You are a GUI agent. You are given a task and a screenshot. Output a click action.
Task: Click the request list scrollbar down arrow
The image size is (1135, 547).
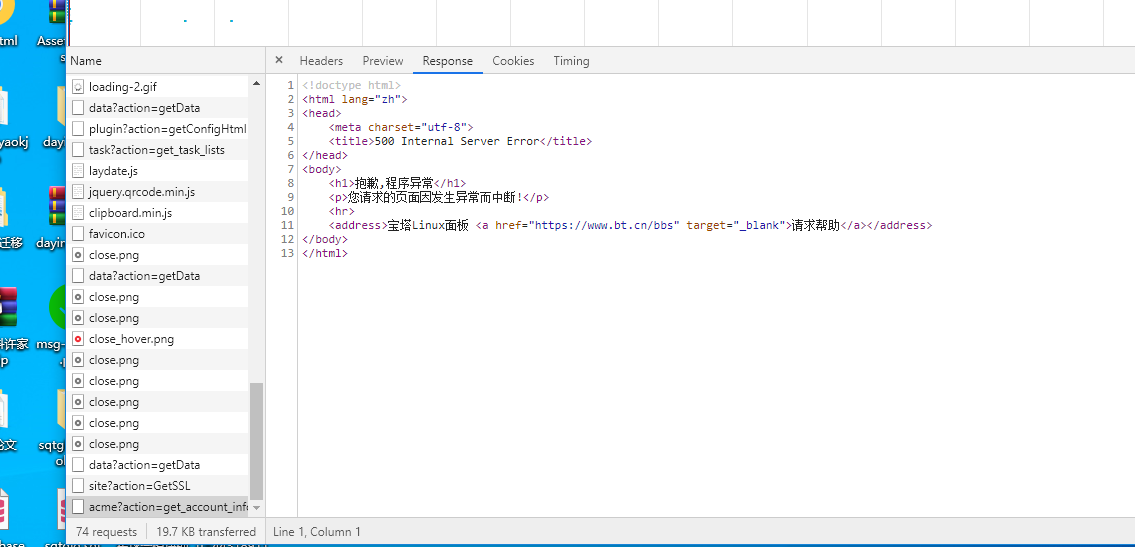(x=256, y=509)
